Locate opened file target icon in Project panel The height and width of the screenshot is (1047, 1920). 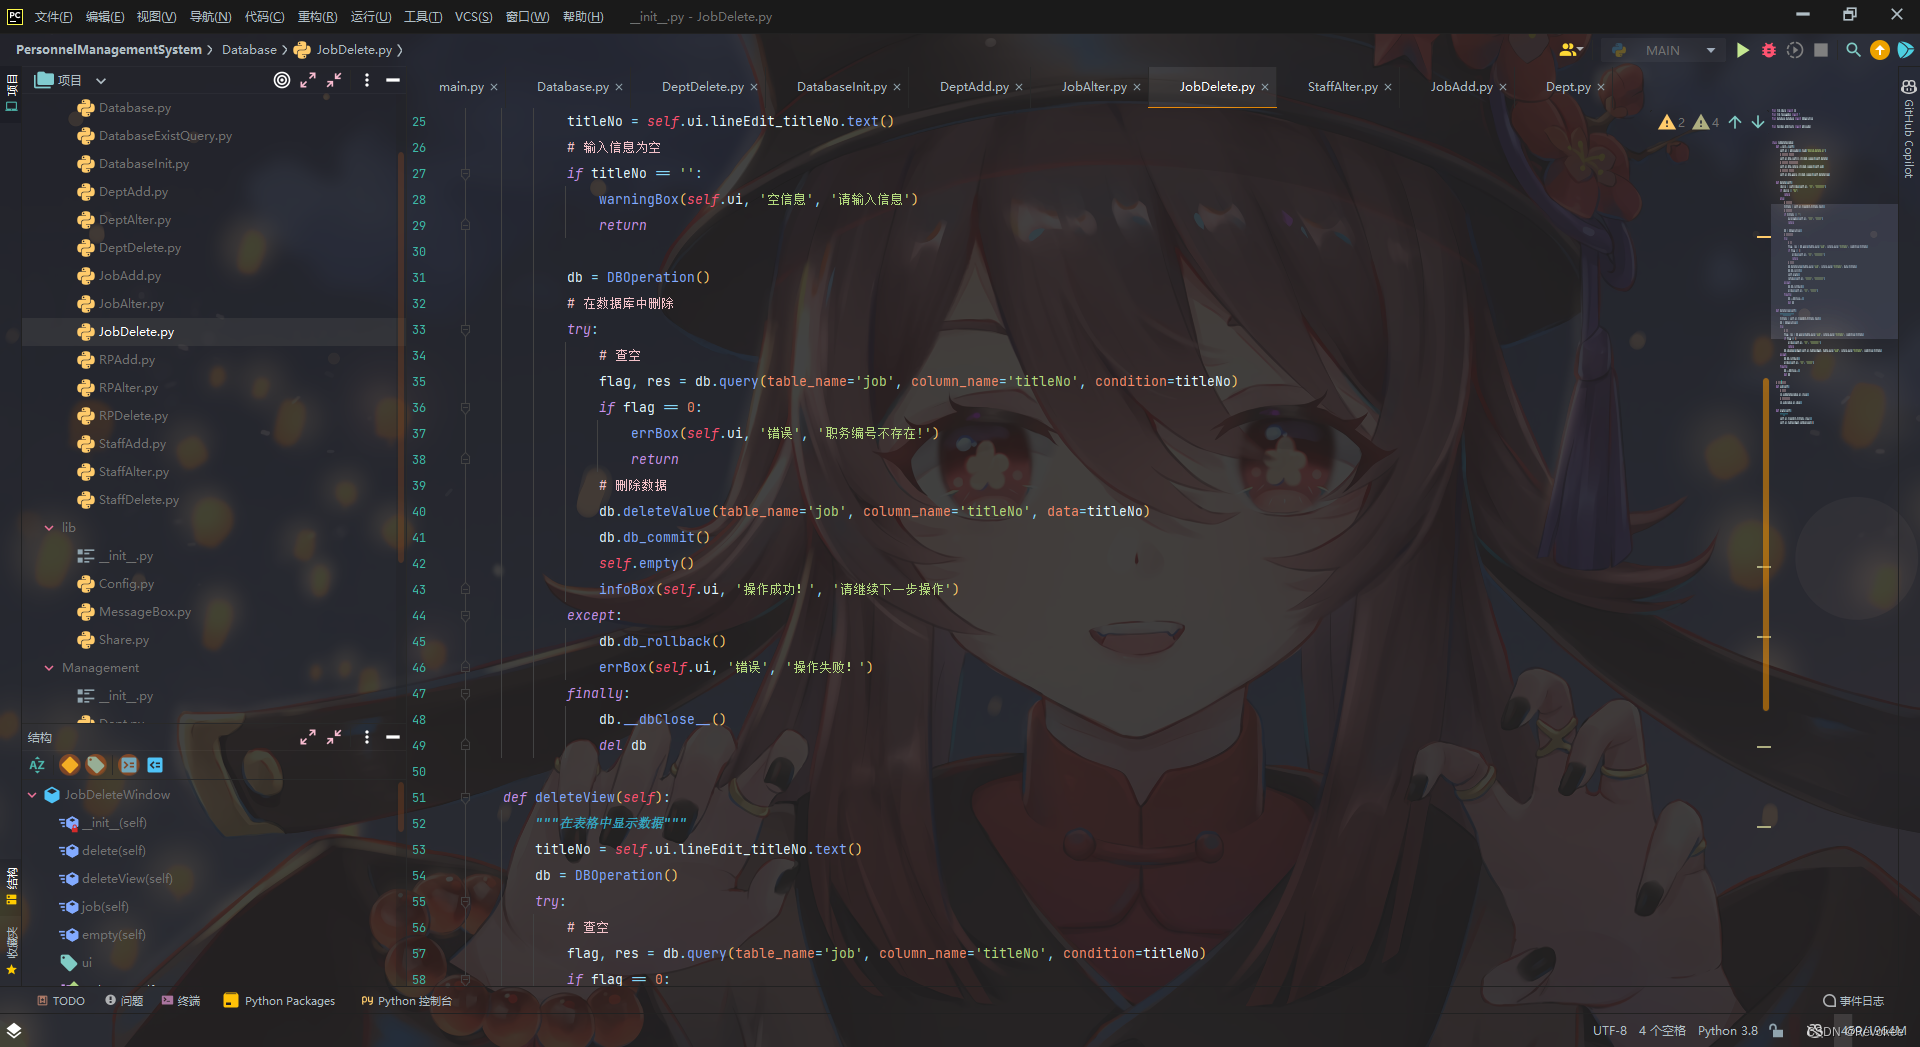click(282, 80)
